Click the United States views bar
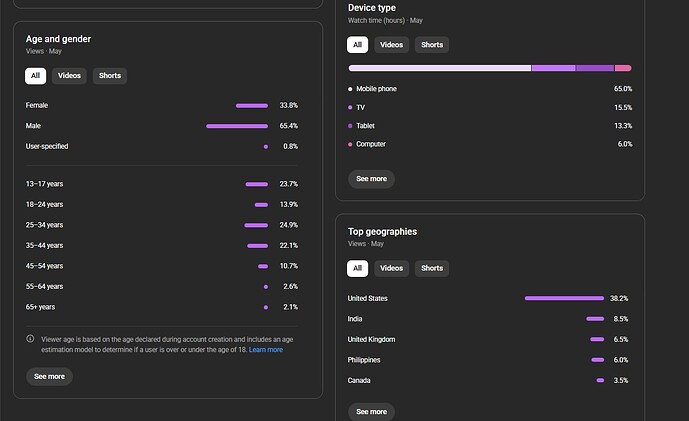The width and height of the screenshot is (689, 421). point(564,298)
